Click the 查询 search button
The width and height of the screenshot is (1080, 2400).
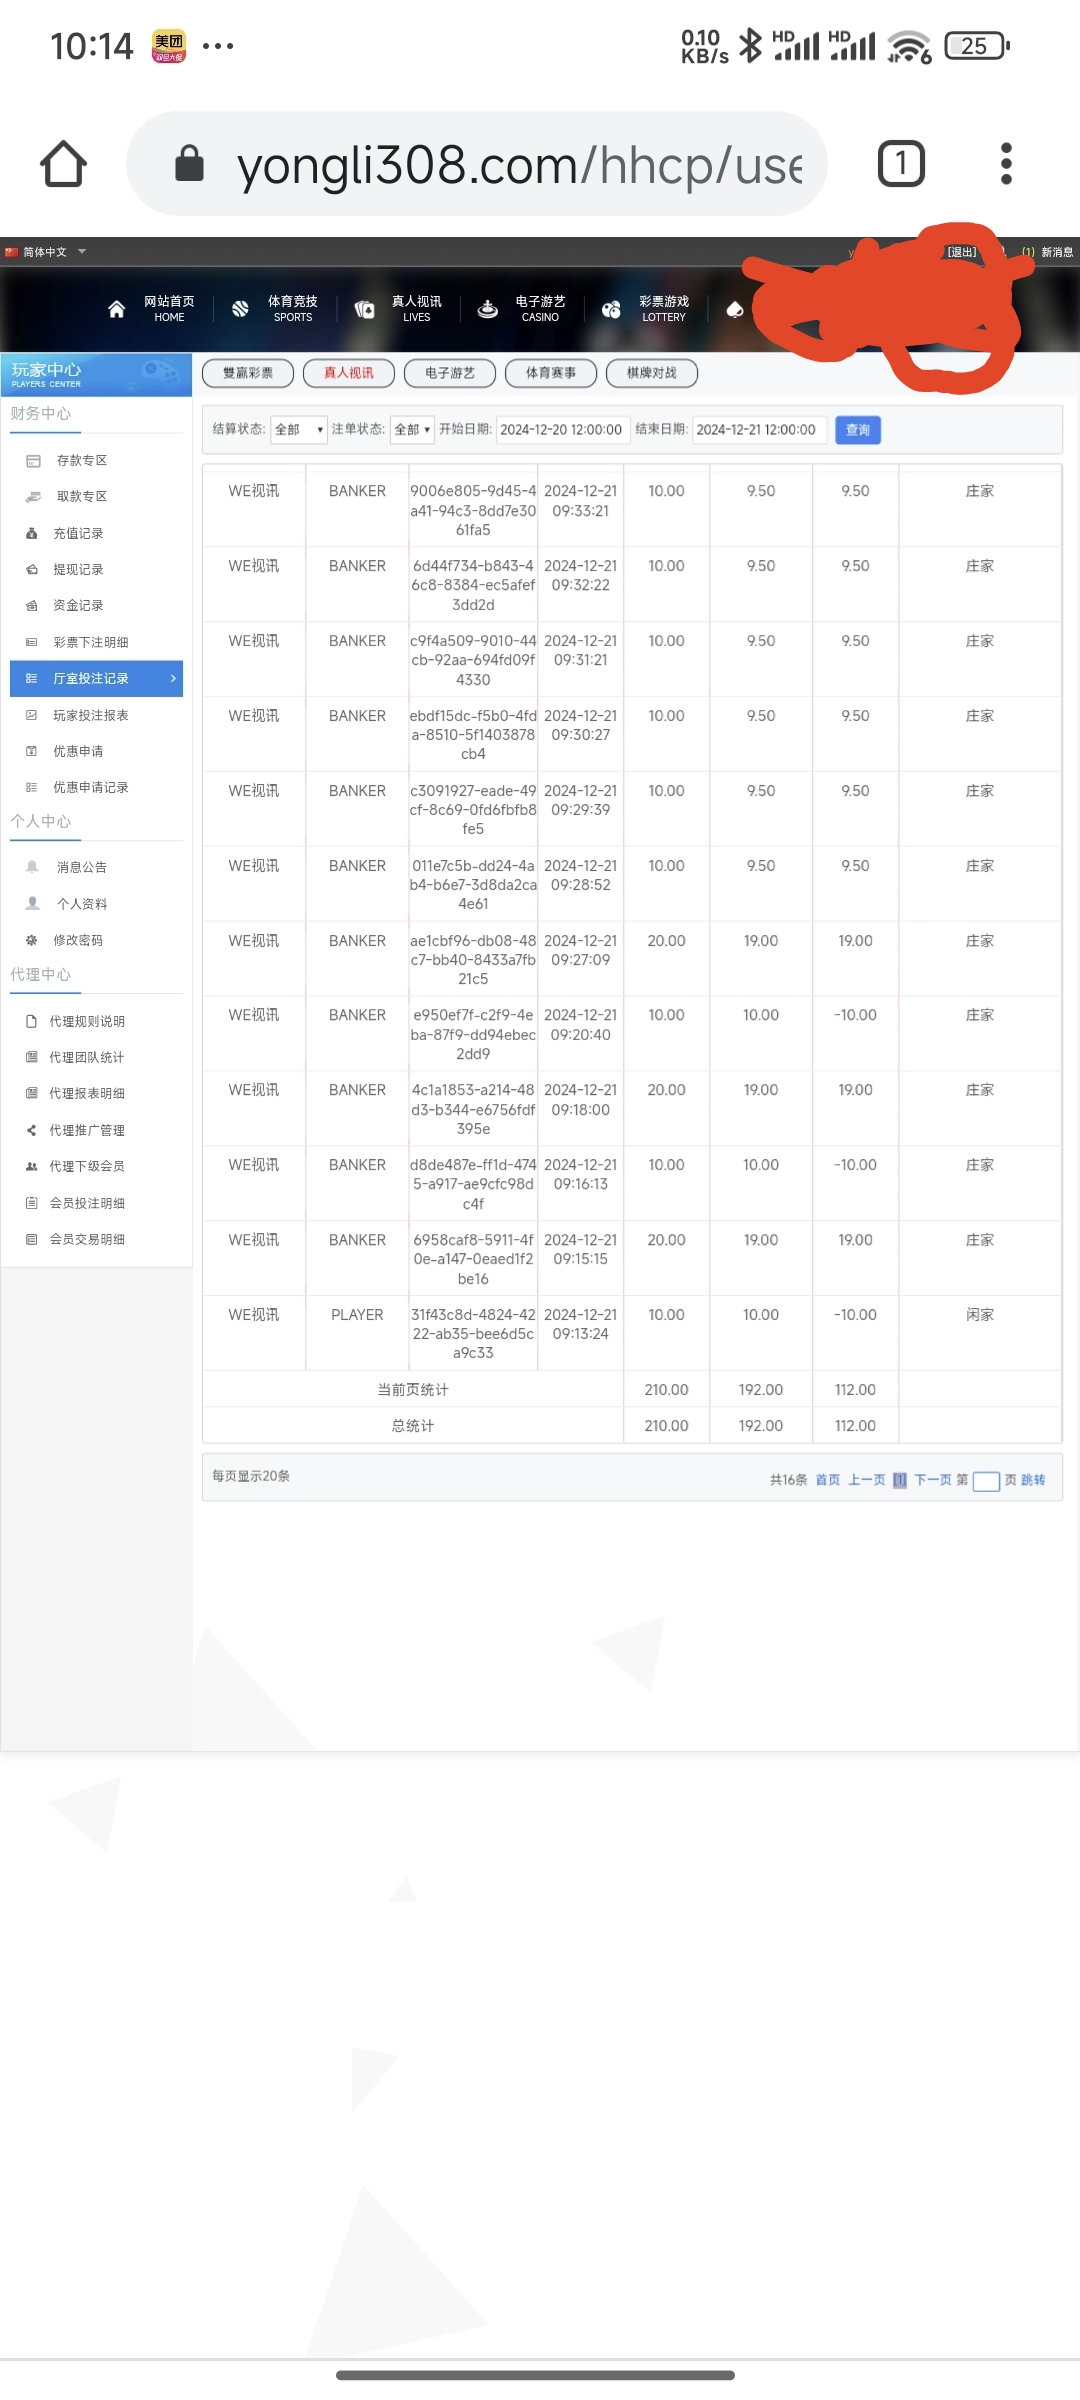[x=857, y=430]
